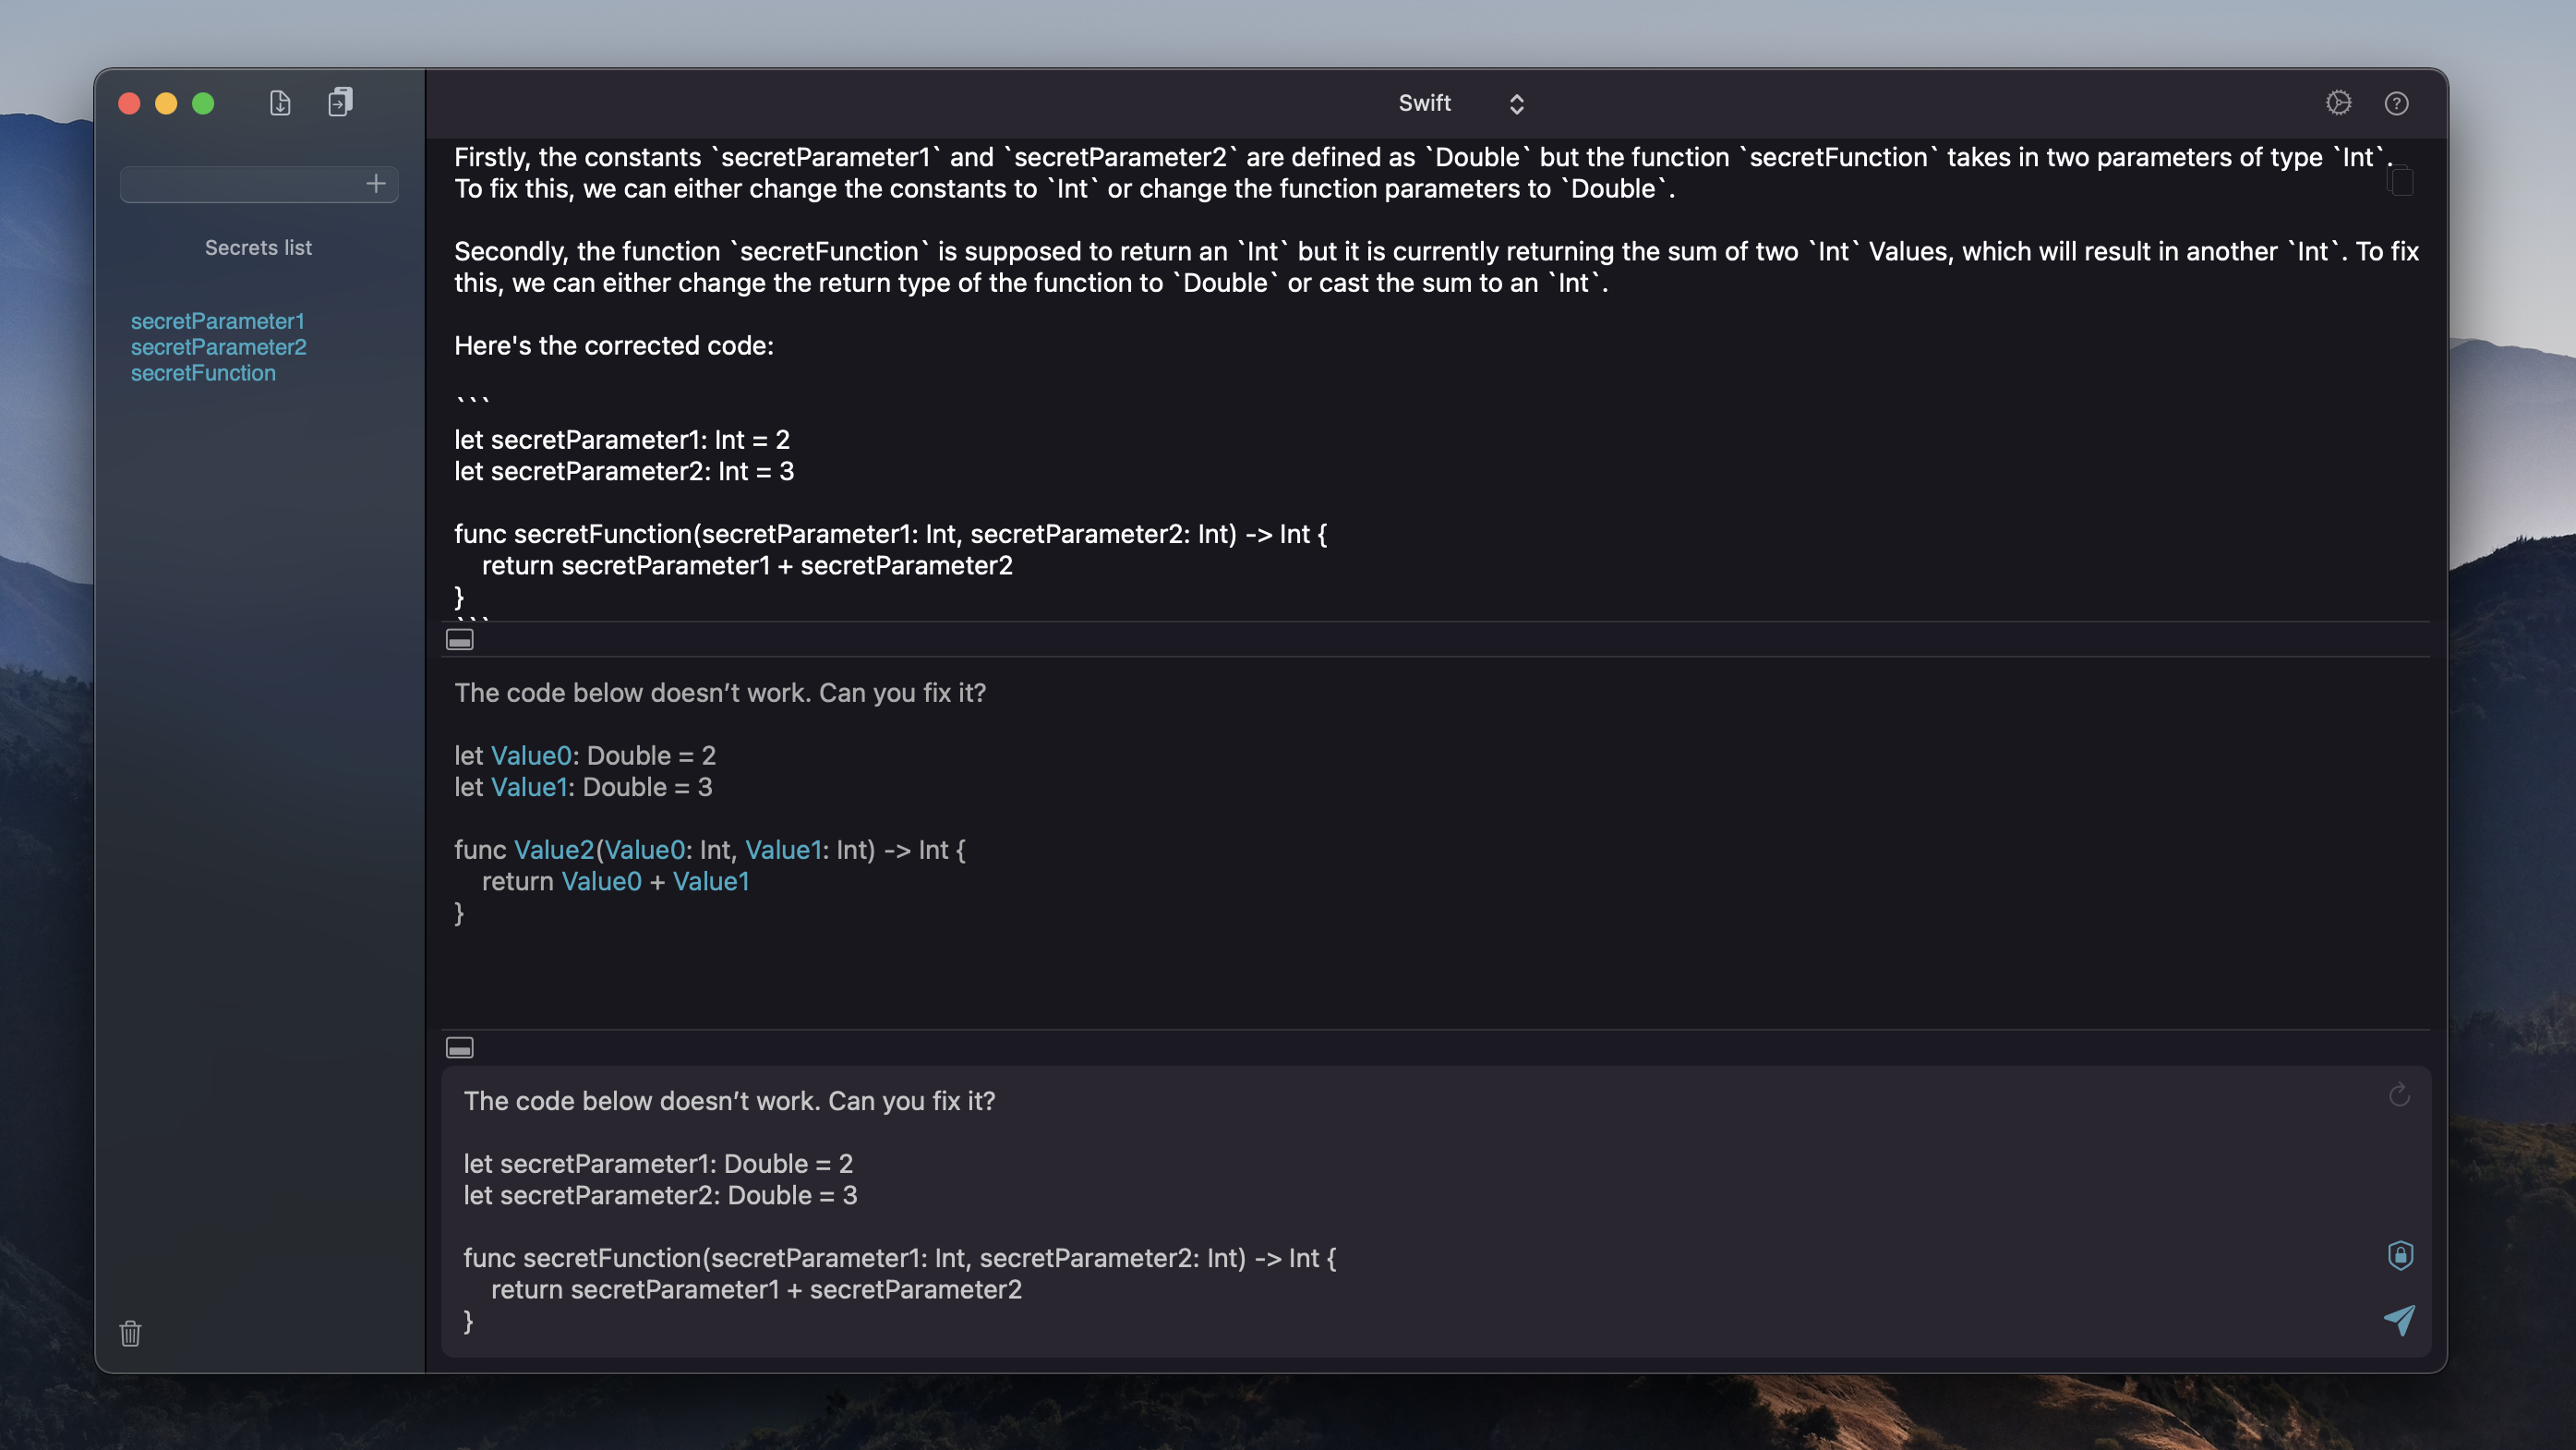Select secretFunction in the Secrets list
The image size is (2576, 1450).
203,373
